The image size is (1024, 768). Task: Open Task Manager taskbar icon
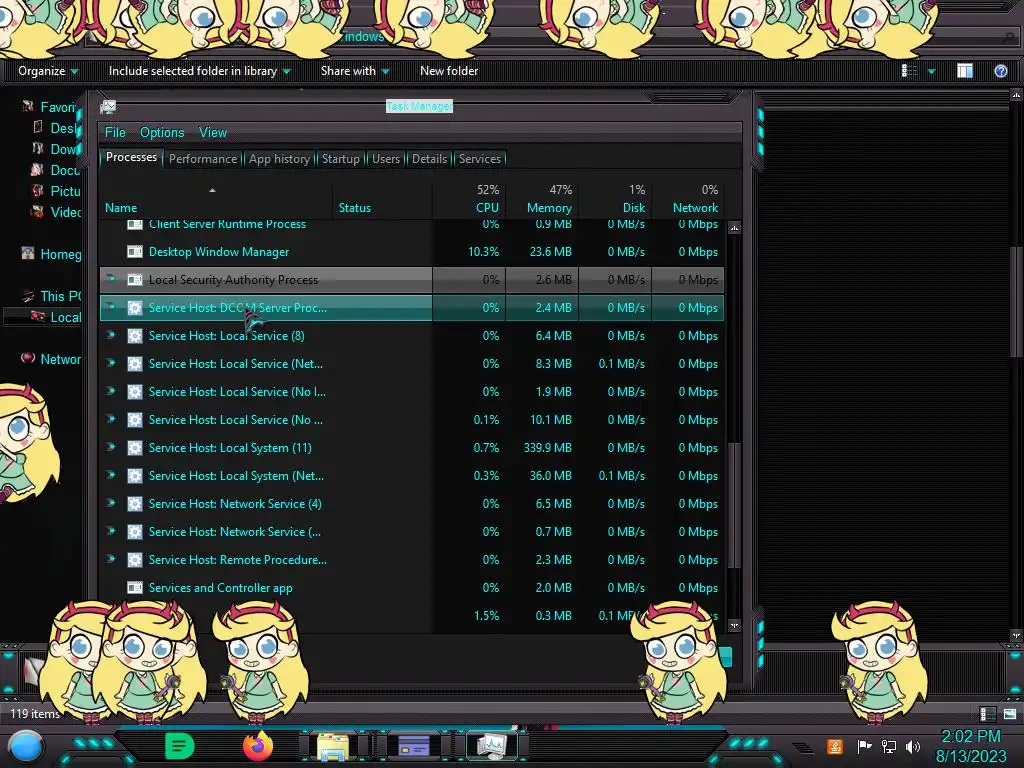[491, 746]
